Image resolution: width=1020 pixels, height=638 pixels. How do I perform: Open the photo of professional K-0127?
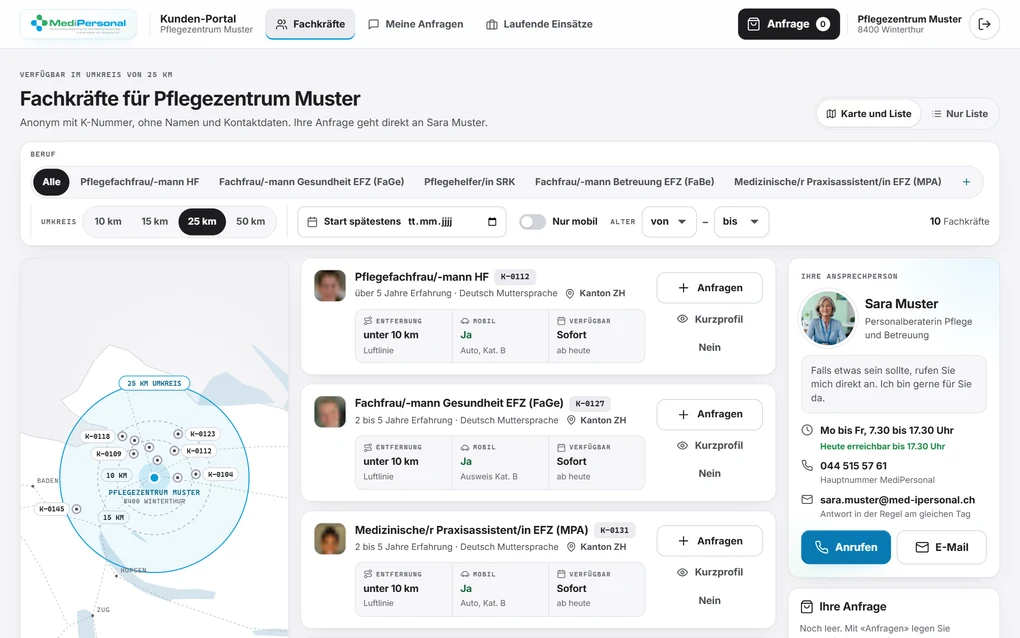click(330, 412)
